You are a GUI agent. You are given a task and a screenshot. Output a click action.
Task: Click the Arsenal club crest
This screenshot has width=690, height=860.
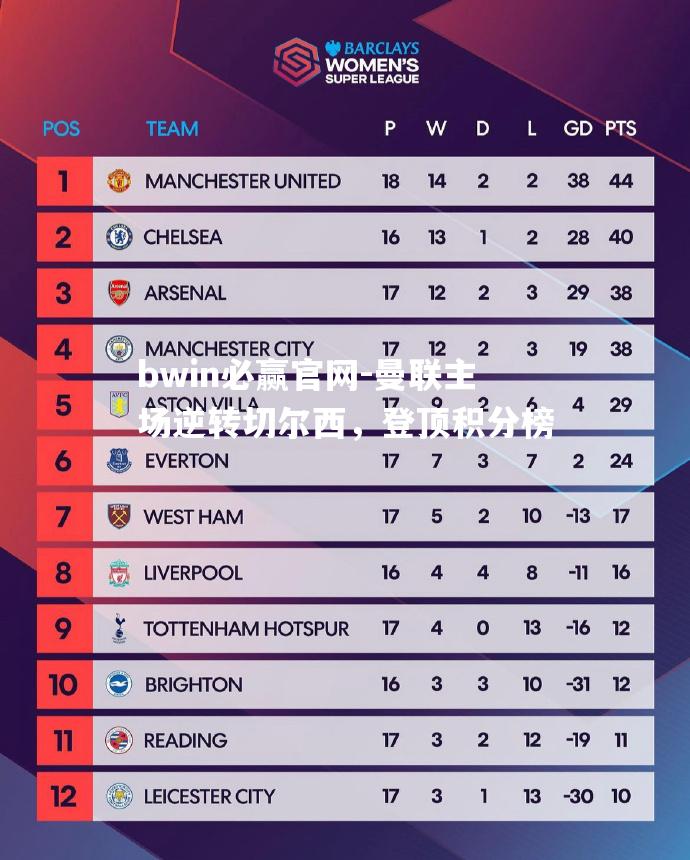119,292
